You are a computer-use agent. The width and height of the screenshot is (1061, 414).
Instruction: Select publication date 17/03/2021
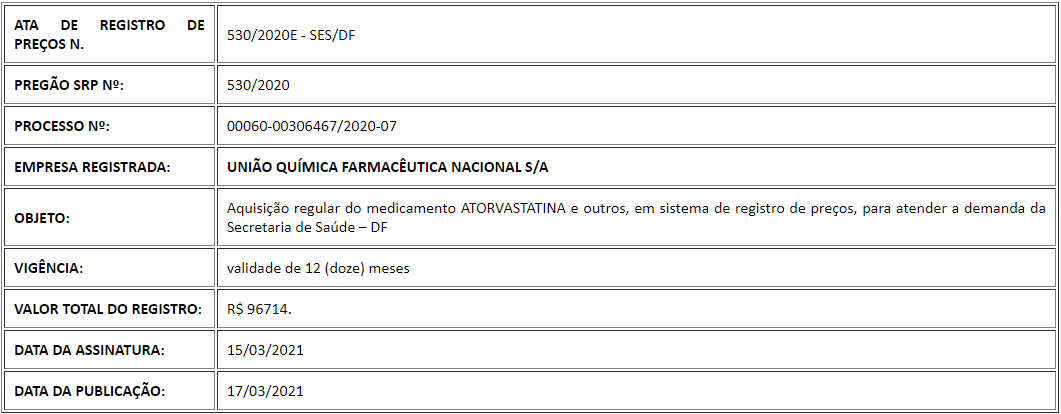[x=265, y=391]
